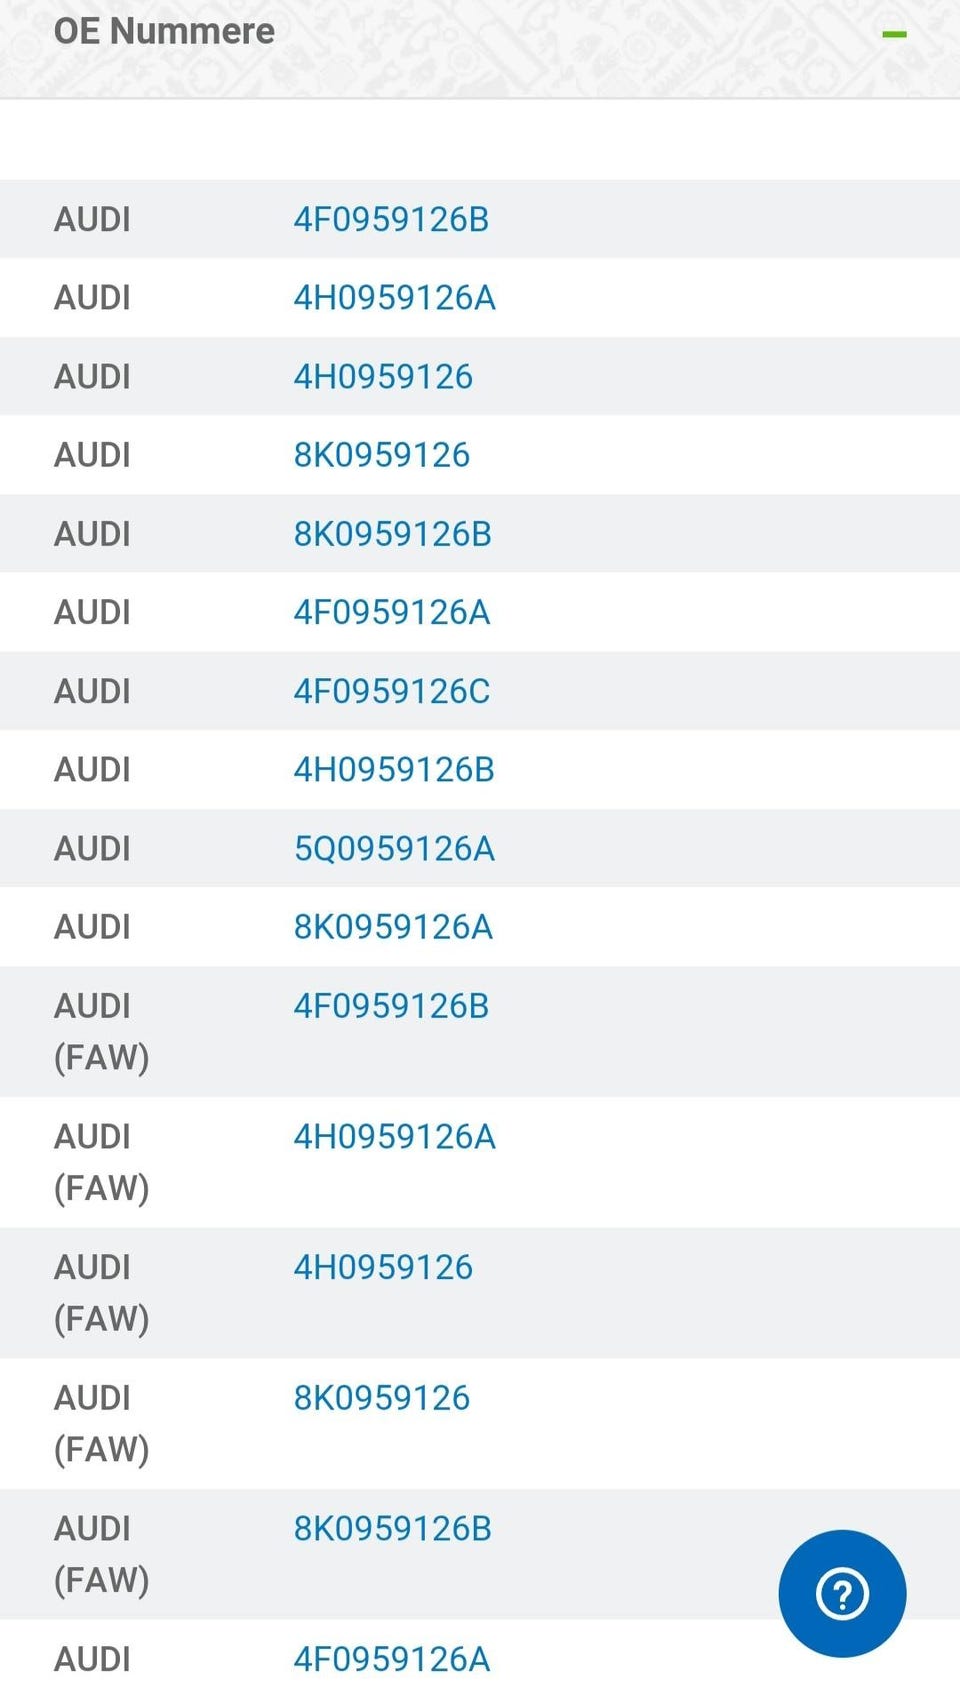This screenshot has width=960, height=1687.
Task: Open AUDI part number 4H0959126A link
Action: coord(394,297)
